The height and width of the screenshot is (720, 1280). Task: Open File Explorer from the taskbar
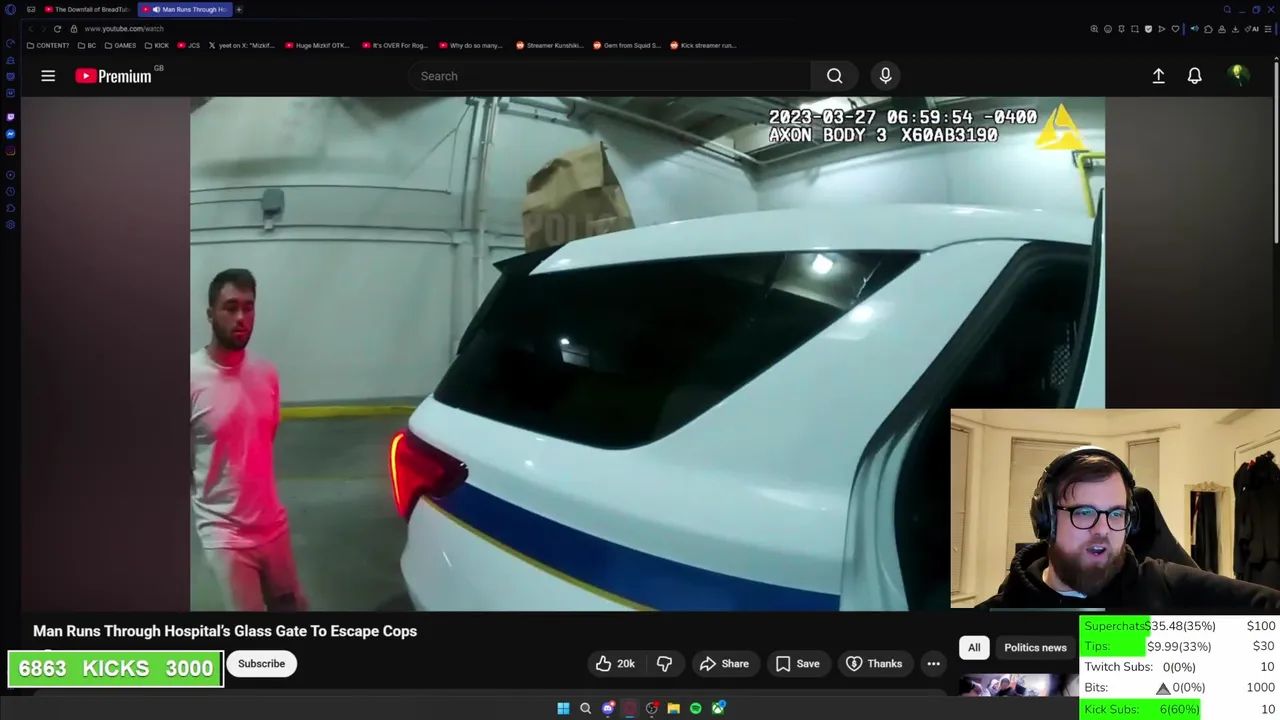(674, 709)
